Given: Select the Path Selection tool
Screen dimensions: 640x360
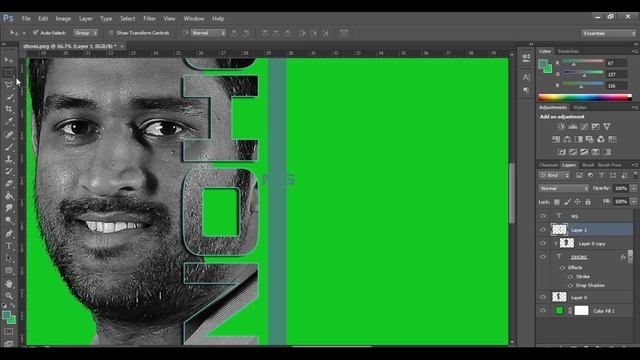Looking at the screenshot, I should coord(9,258).
